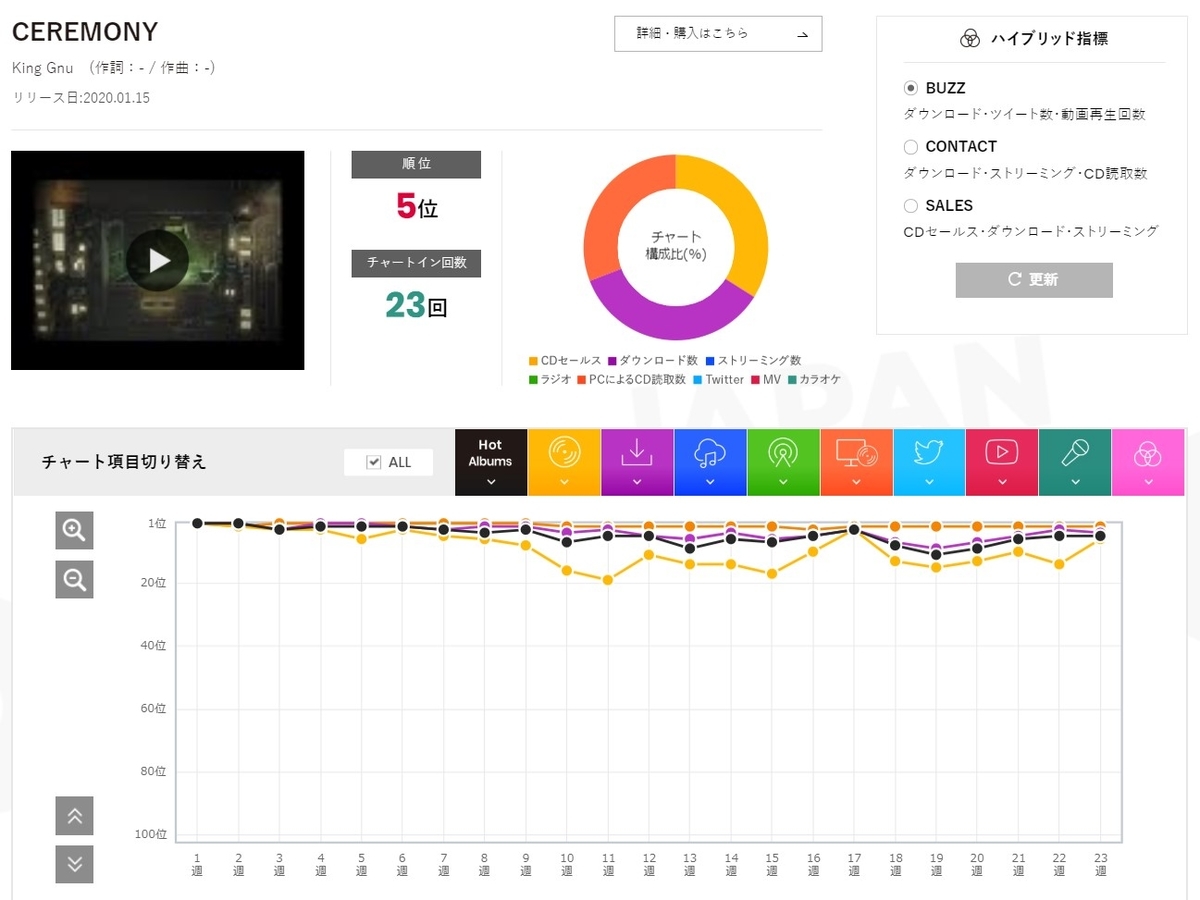Select the purple download arrow icon
Viewport: 1200px width, 900px height.
point(637,453)
